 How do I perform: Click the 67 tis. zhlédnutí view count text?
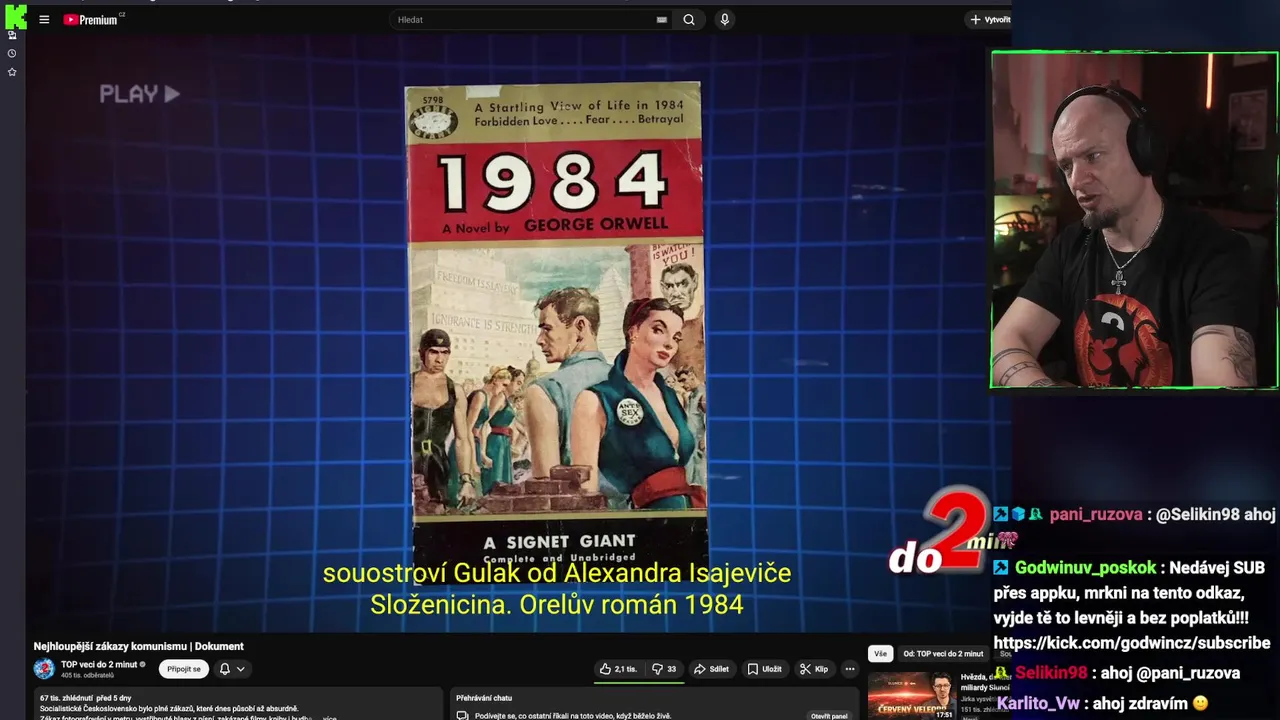point(66,698)
